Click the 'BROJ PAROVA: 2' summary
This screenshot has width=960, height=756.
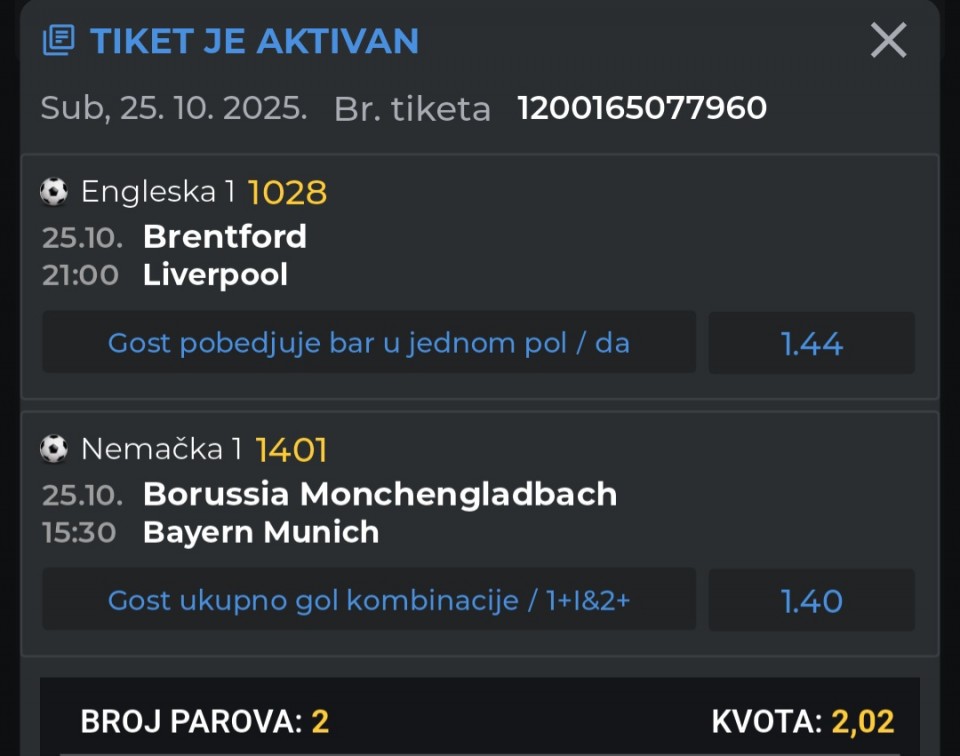[204, 721]
